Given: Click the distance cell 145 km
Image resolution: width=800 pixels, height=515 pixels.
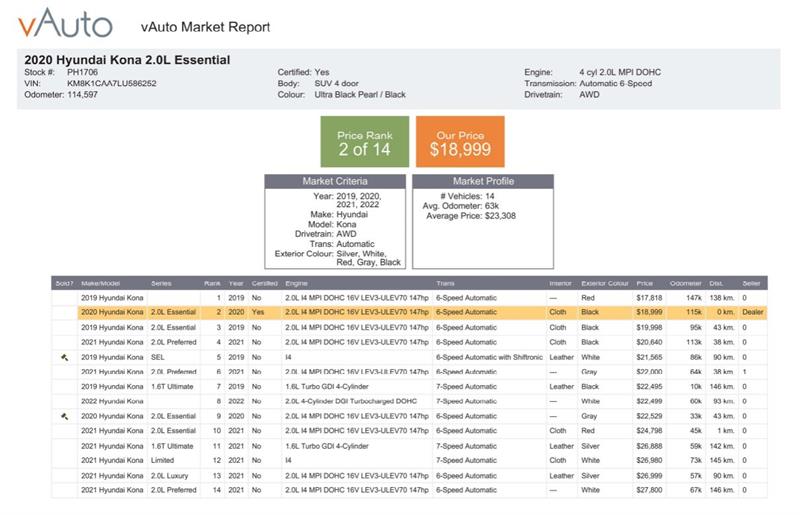Looking at the screenshot, I should [721, 460].
